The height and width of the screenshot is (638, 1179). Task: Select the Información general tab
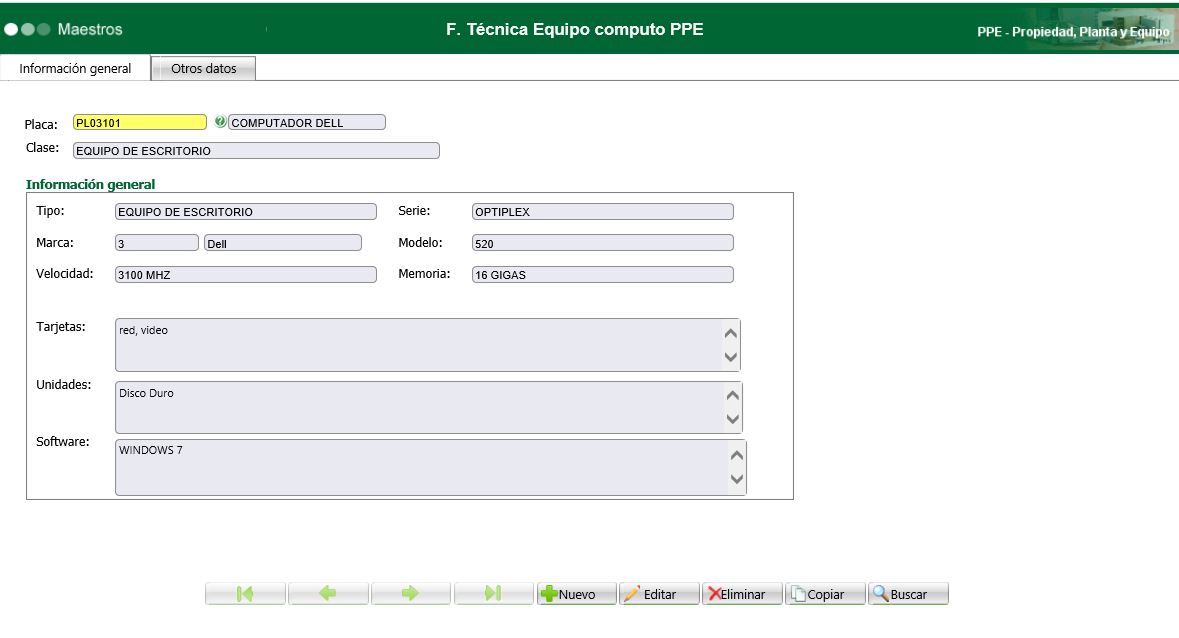pos(75,68)
